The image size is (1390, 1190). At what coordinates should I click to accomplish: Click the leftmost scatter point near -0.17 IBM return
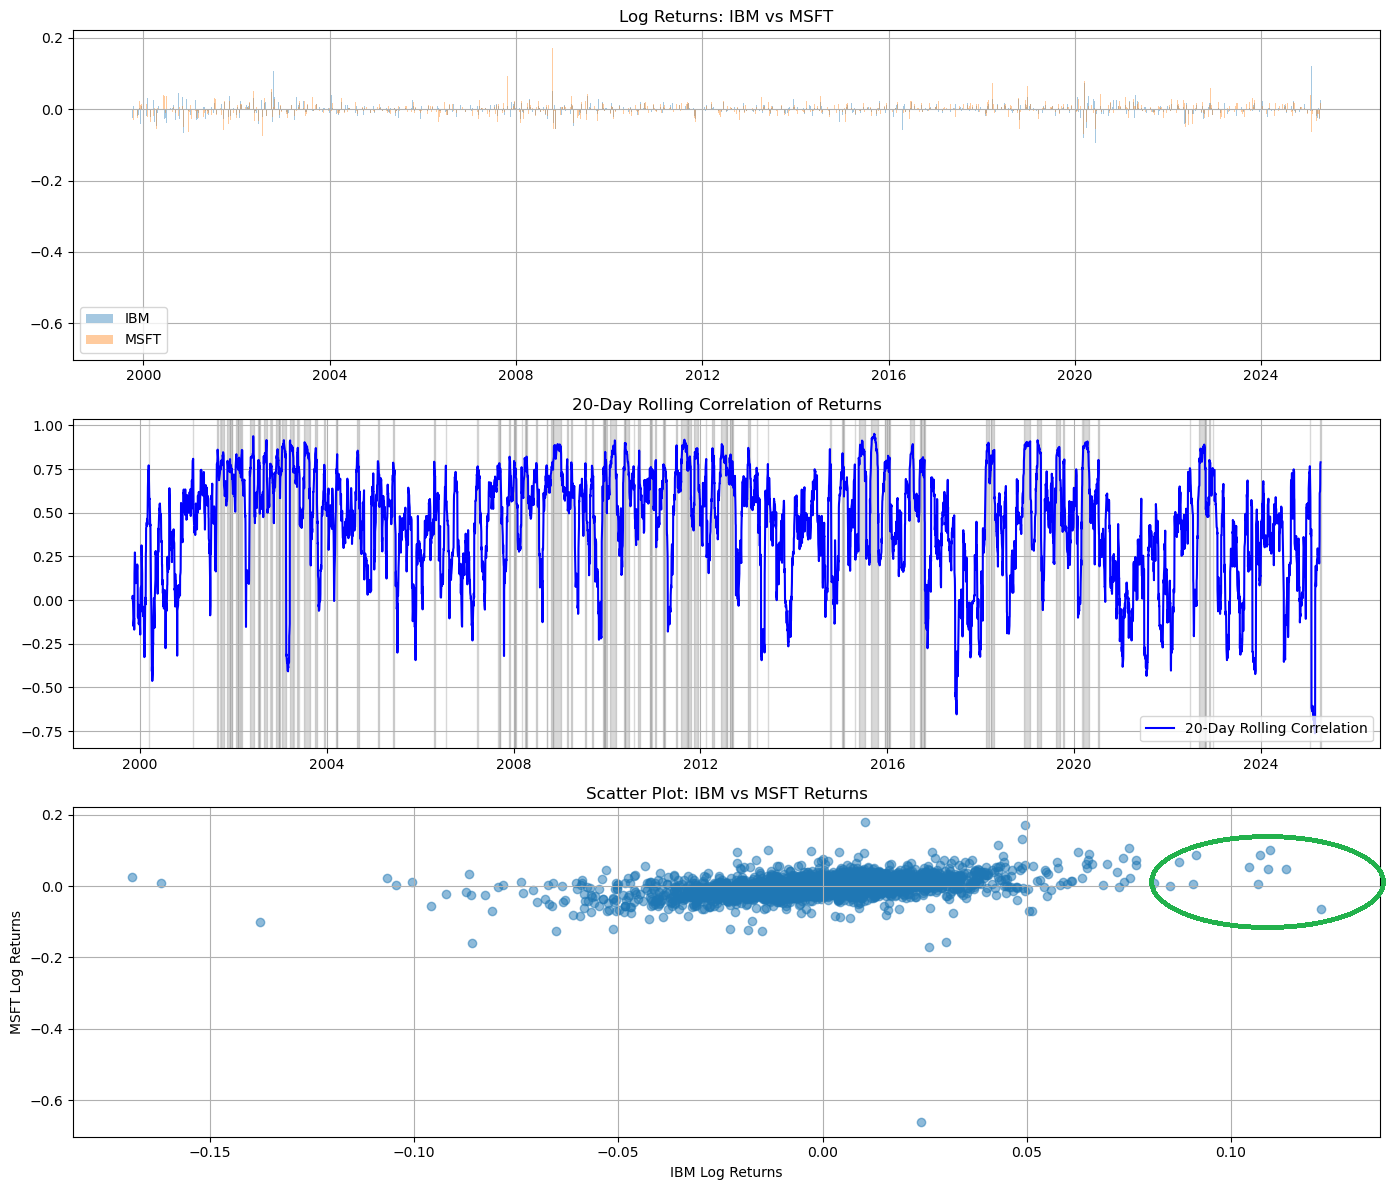[x=132, y=877]
